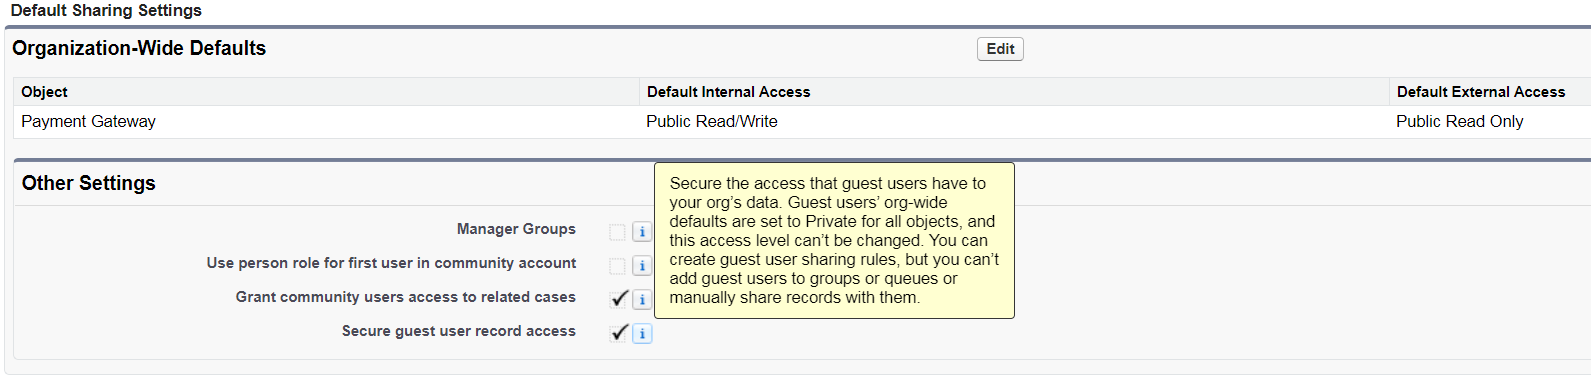Click the Public Read Only value
This screenshot has height=392, width=1591.
(1459, 121)
